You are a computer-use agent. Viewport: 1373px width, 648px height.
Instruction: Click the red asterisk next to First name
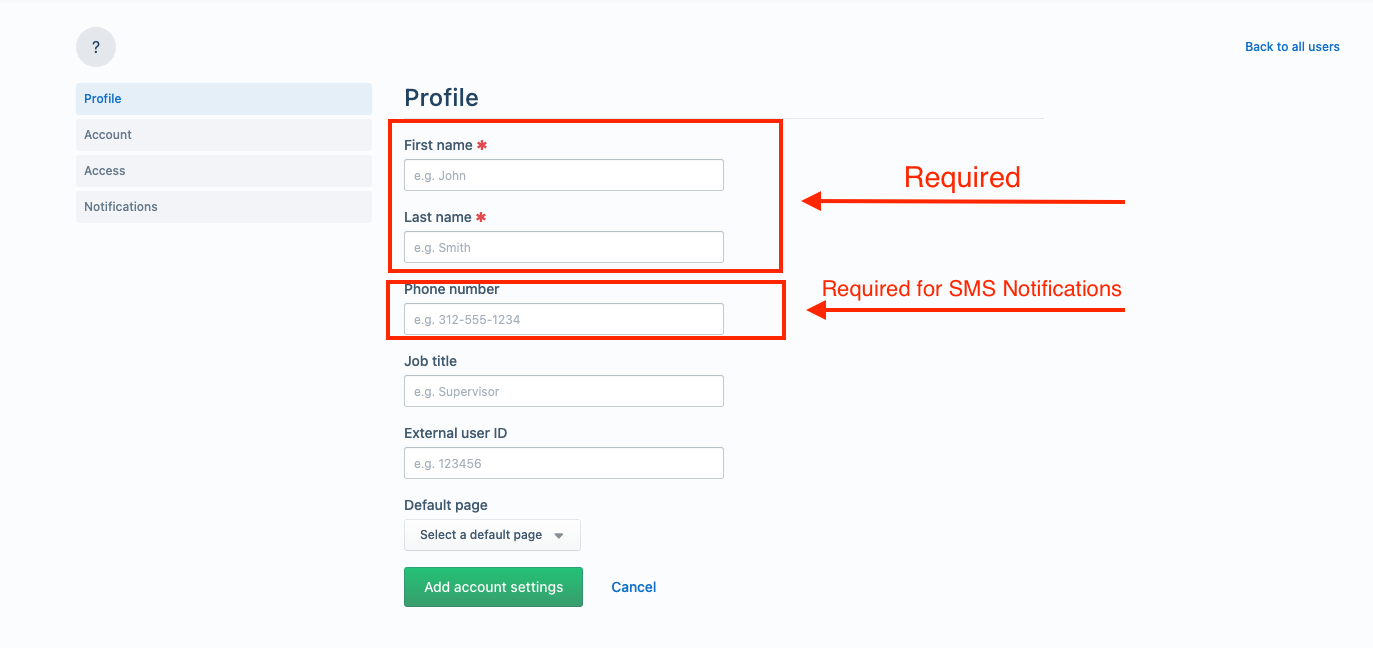(482, 145)
